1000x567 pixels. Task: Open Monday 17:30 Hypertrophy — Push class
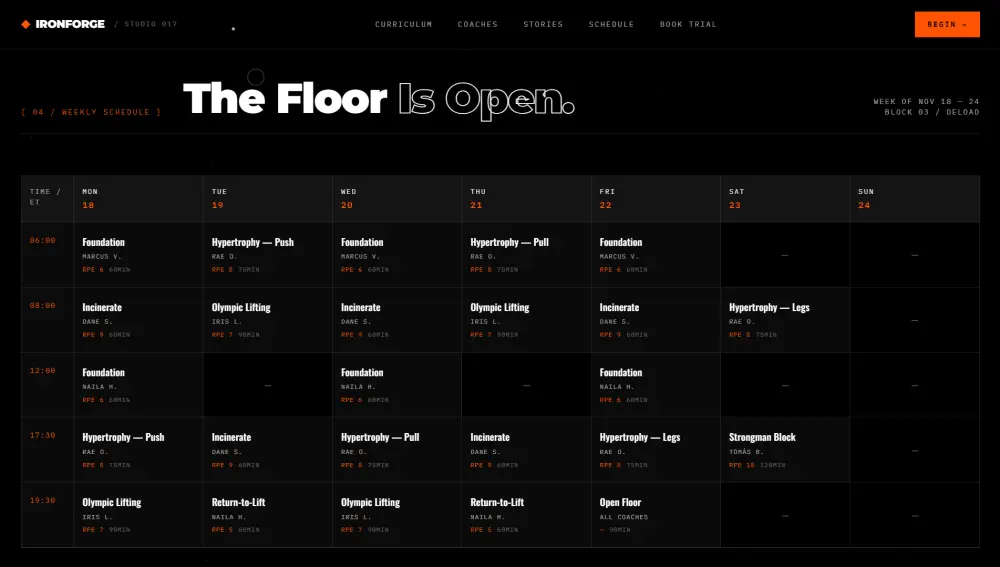(138, 450)
